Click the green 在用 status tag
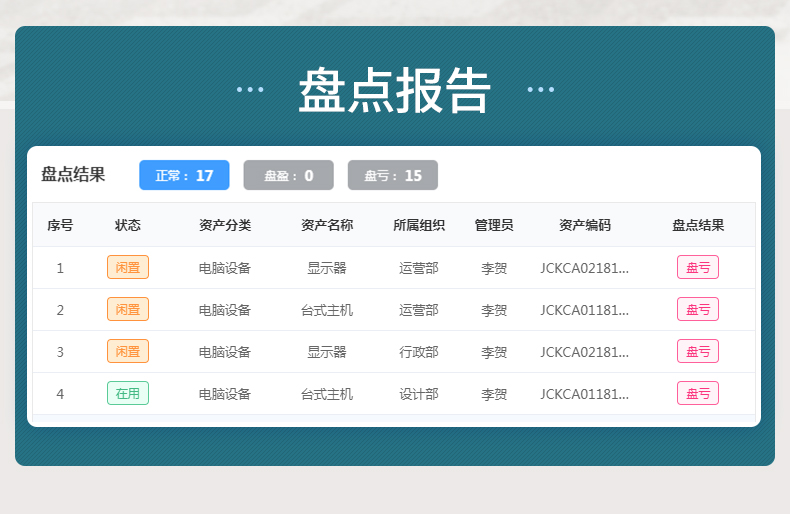The image size is (790, 514). coord(128,393)
